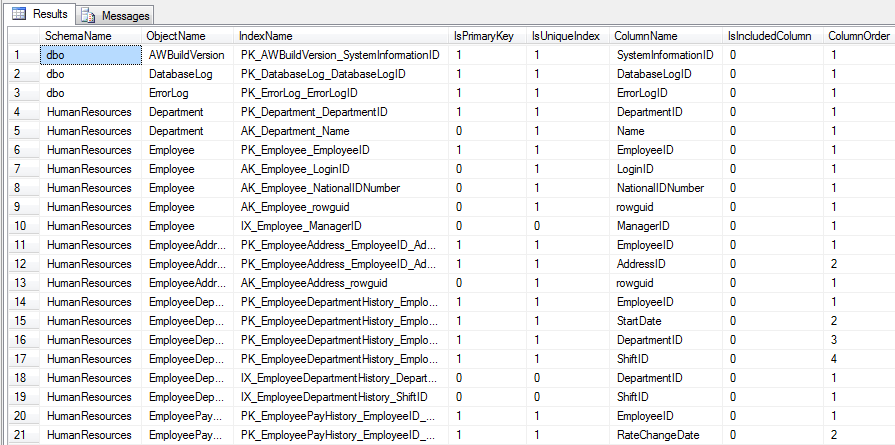Viewport: 895px width, 445px height.
Task: Select row 10 via its row number
Action: click(x=20, y=226)
